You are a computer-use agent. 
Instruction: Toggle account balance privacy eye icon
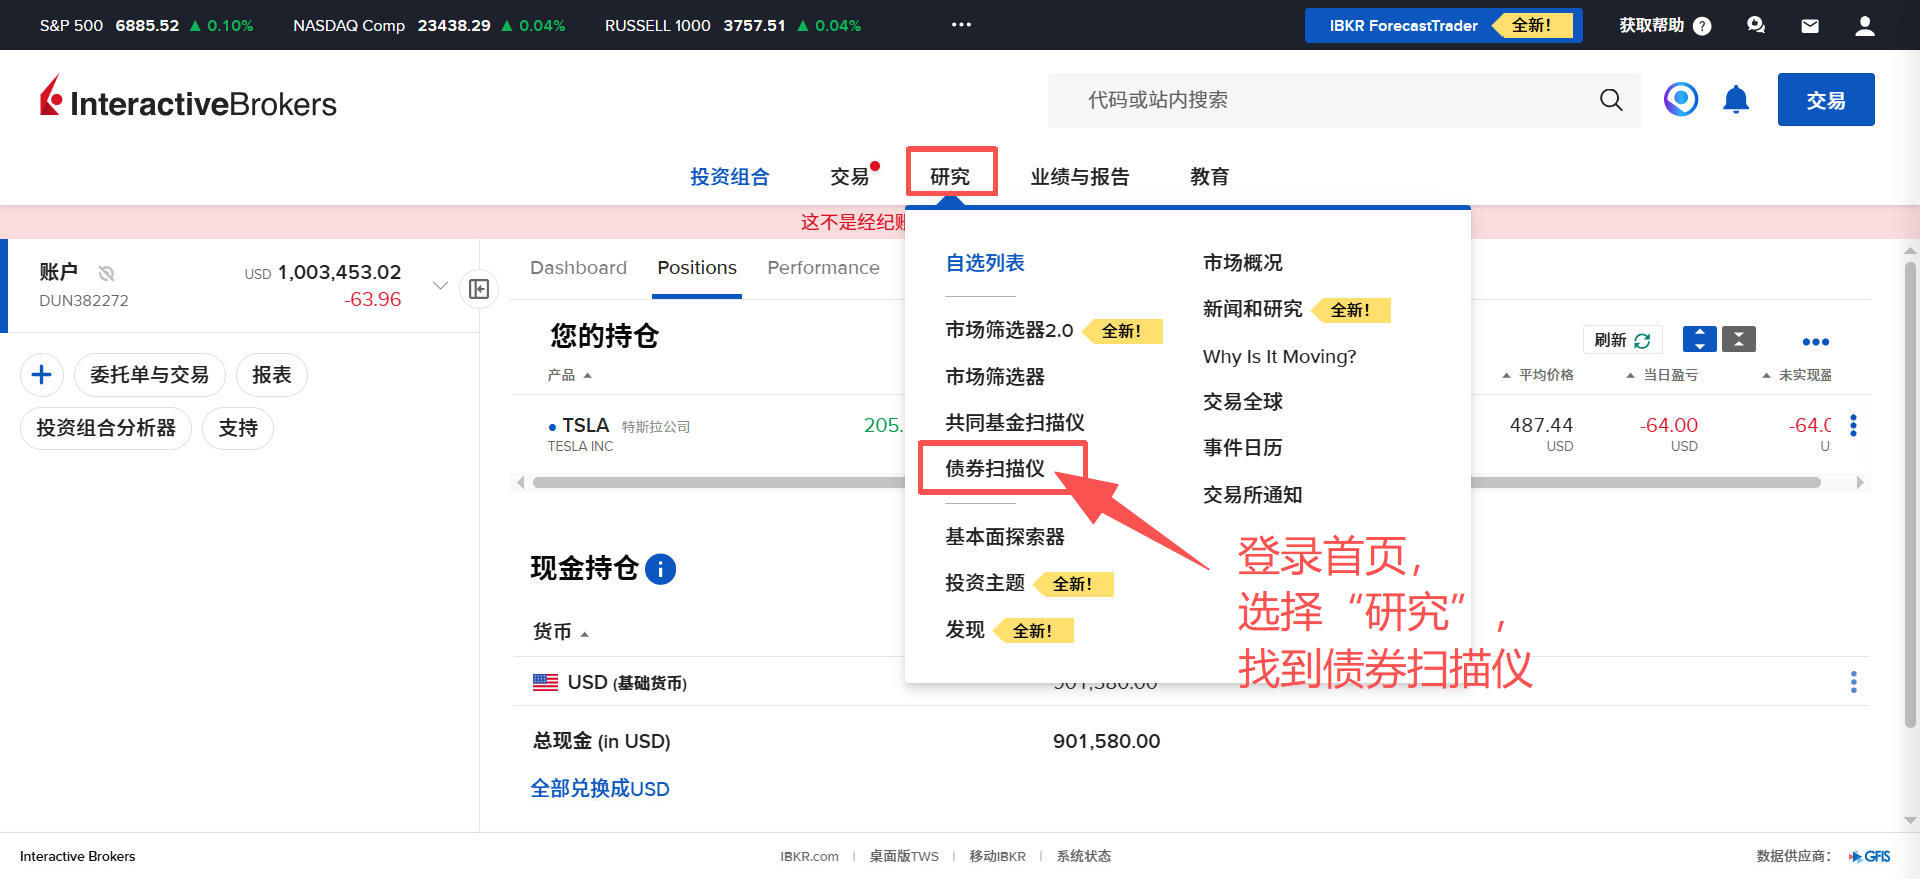pos(107,273)
